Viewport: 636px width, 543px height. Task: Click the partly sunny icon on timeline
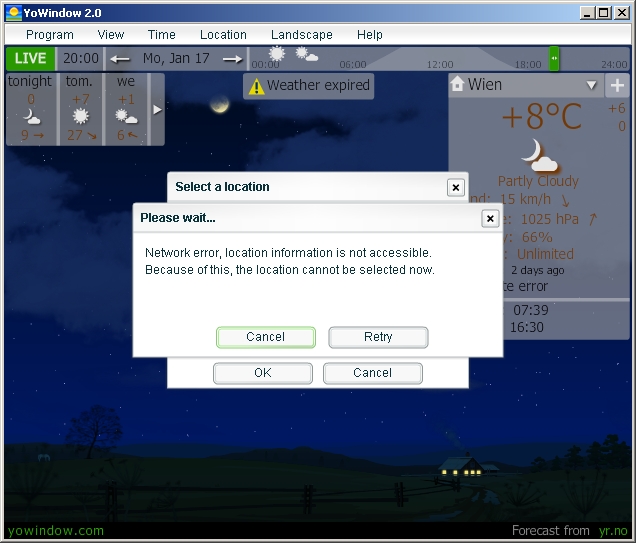click(307, 54)
